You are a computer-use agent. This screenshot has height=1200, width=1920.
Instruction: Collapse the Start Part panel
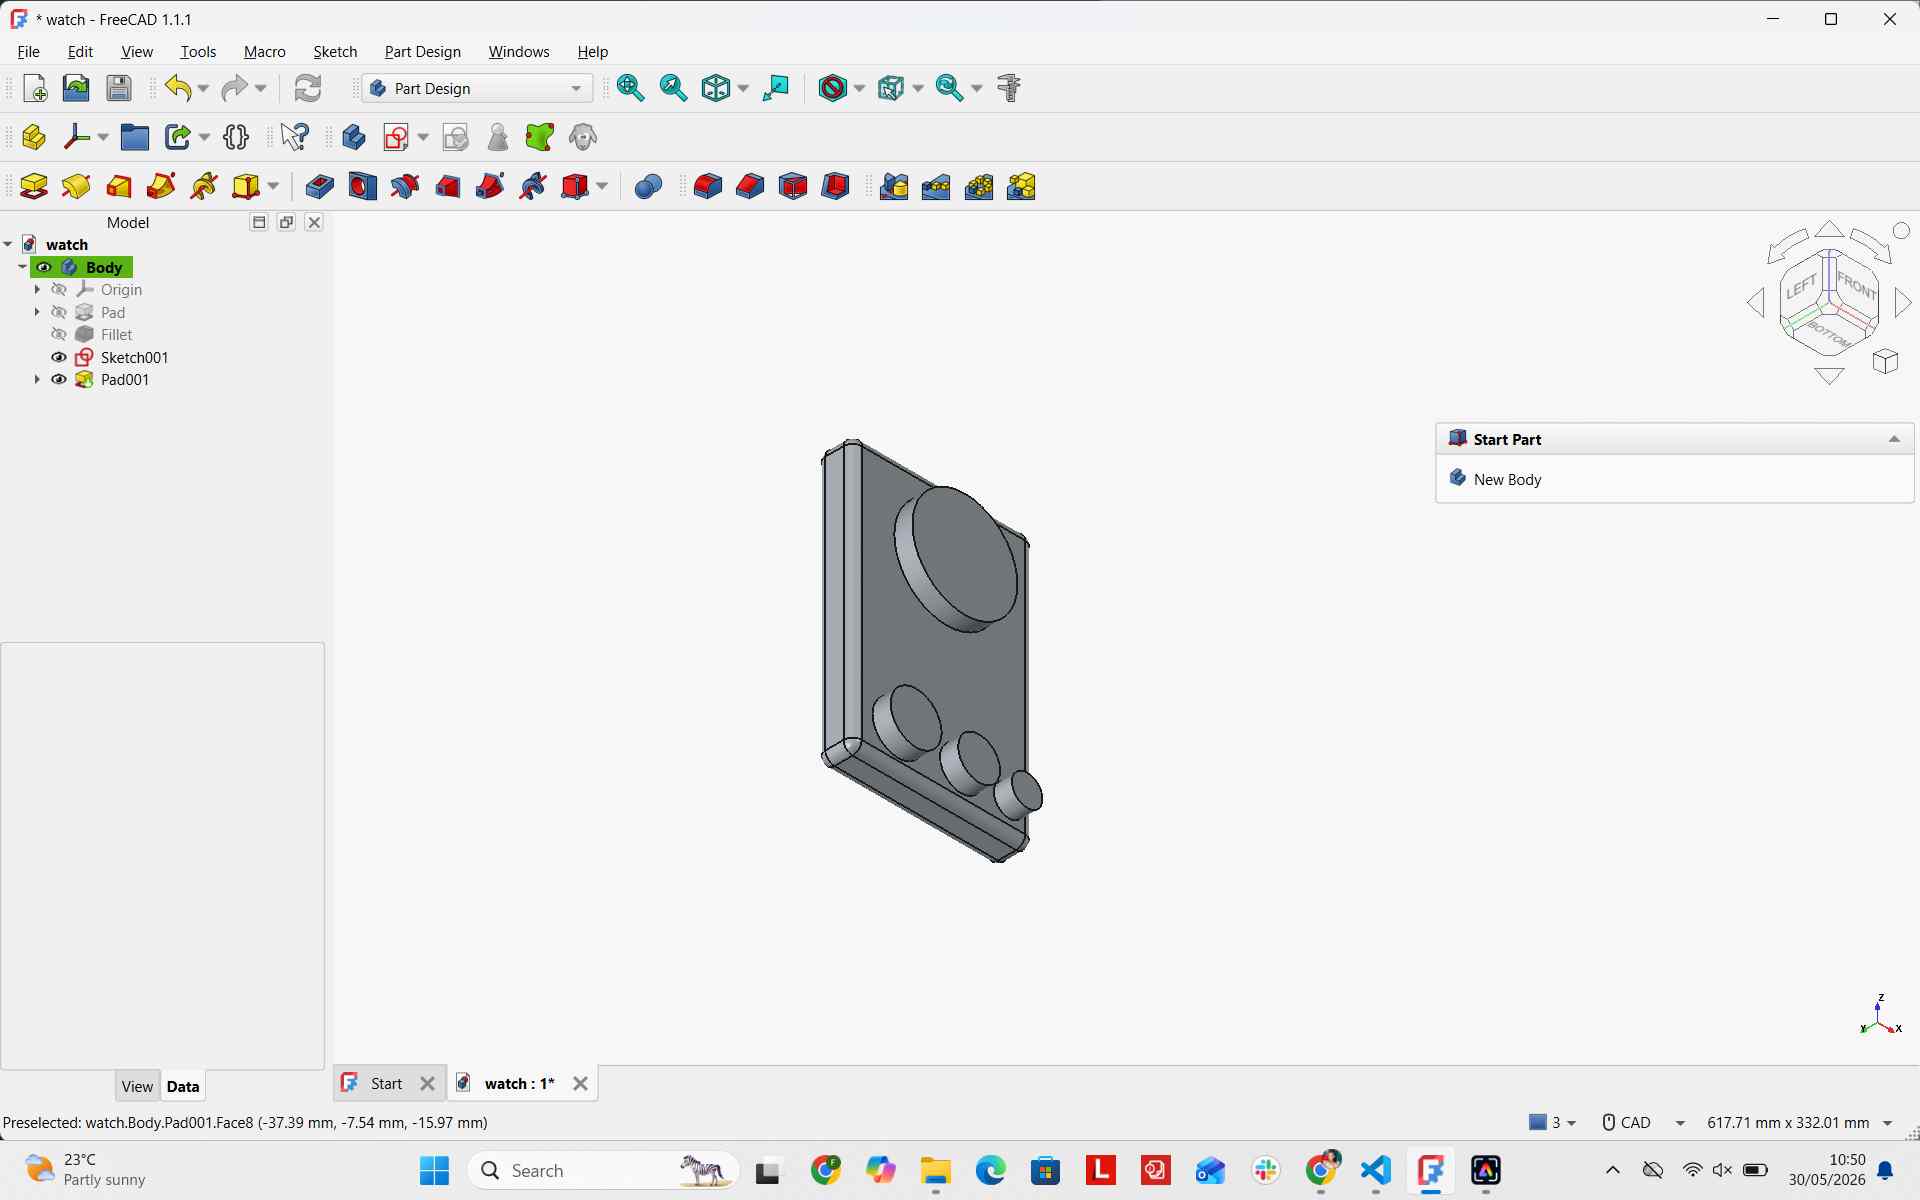[x=1894, y=439]
